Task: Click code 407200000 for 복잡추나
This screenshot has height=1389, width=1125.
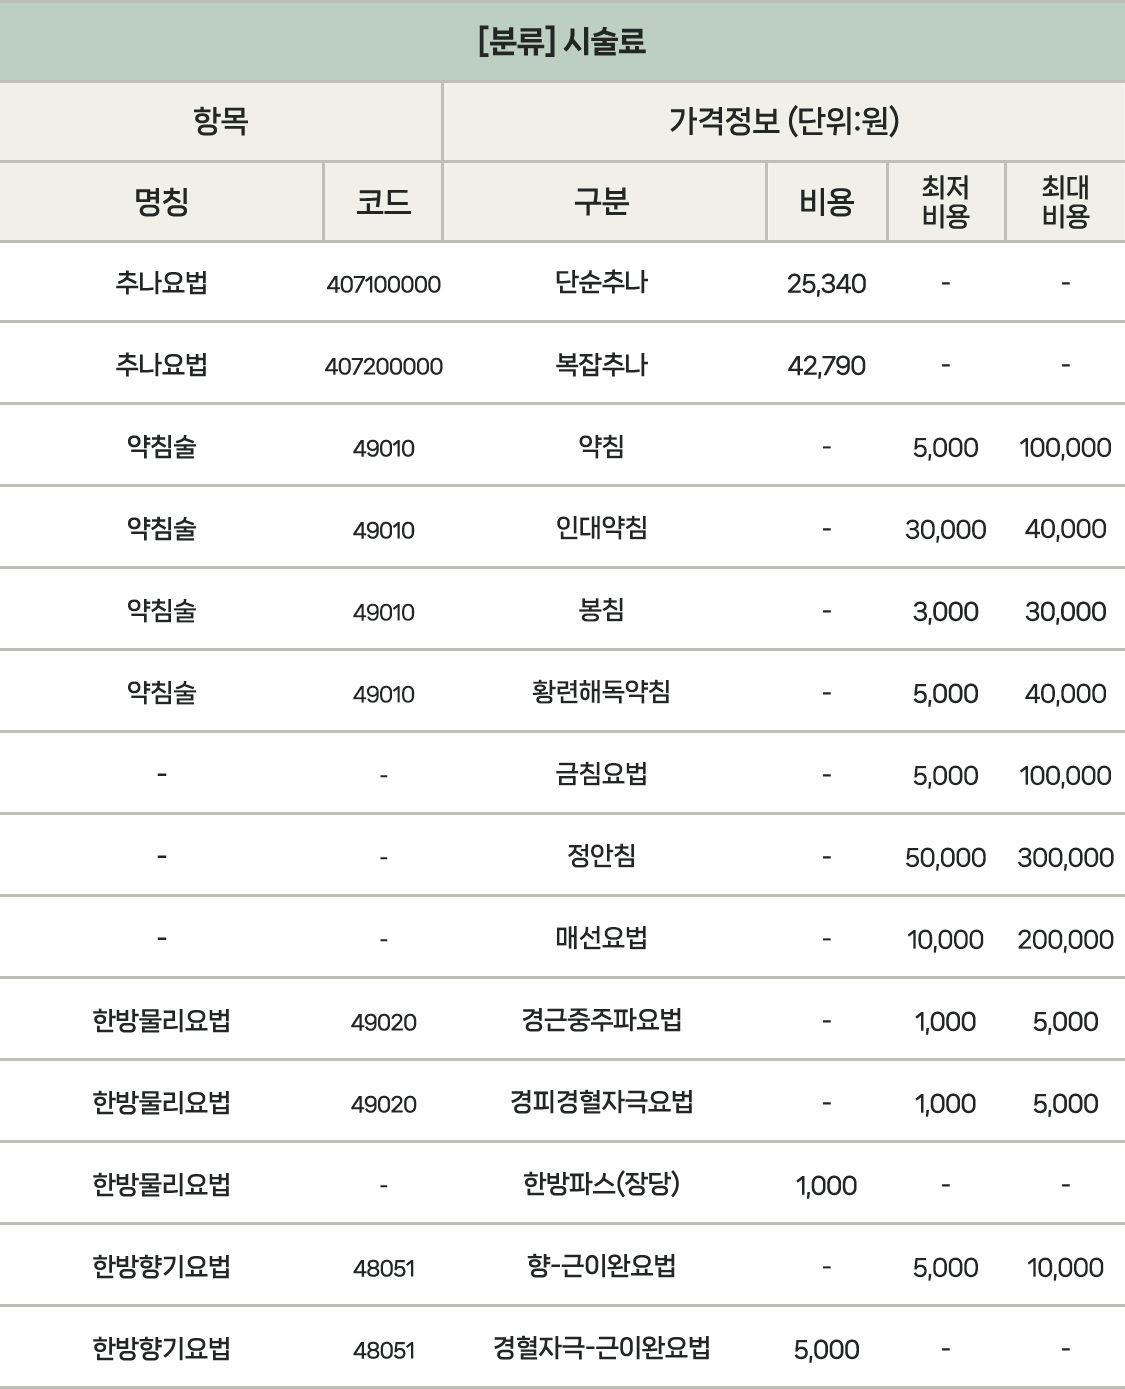Action: (383, 366)
